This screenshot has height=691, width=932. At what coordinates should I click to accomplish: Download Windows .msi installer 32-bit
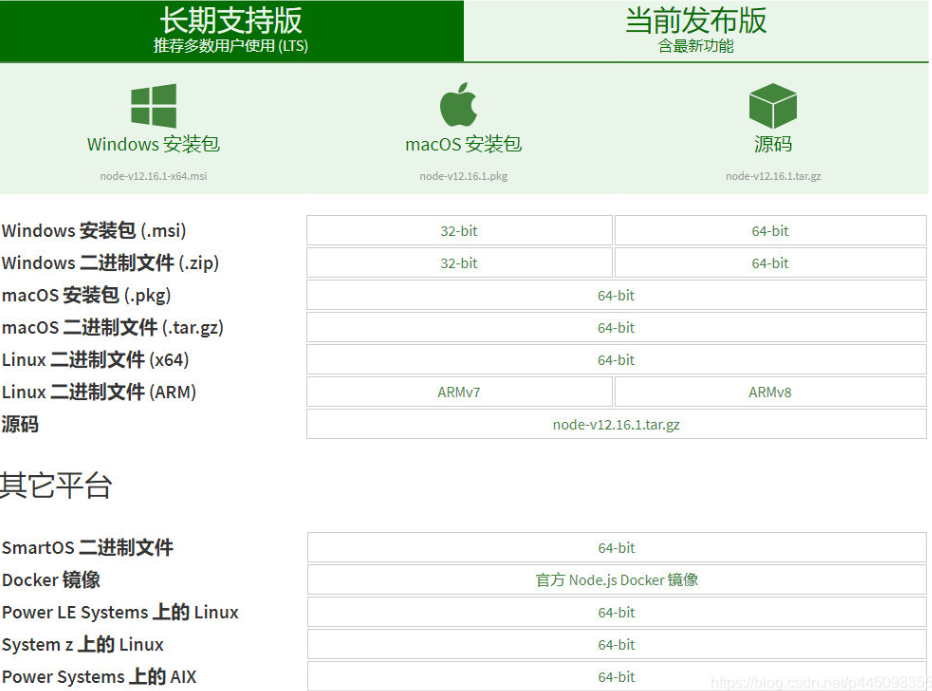pos(459,231)
